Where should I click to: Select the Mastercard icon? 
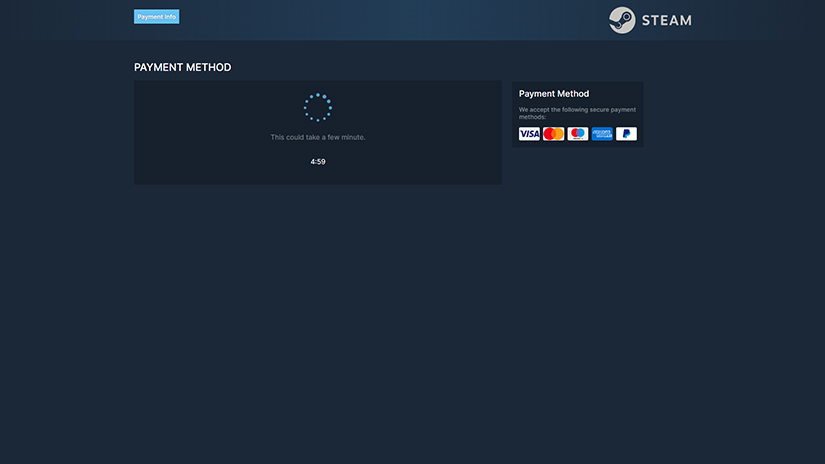pos(554,134)
